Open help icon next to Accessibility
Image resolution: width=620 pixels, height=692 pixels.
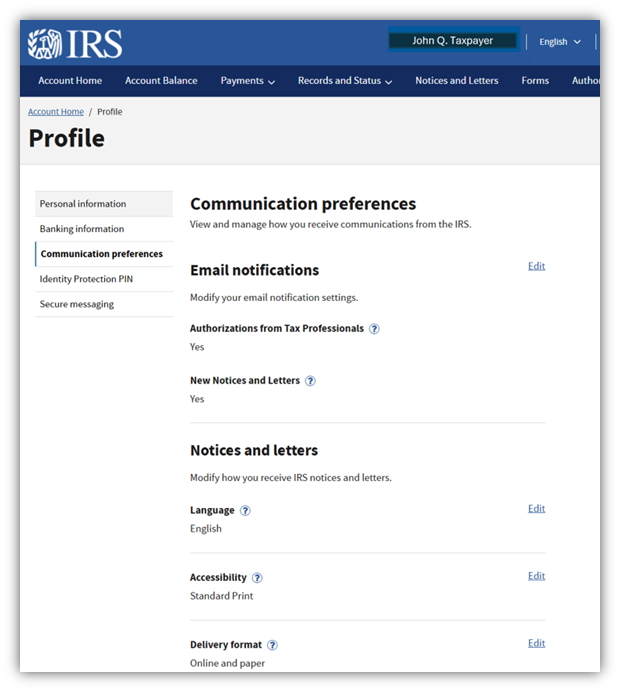pos(257,578)
